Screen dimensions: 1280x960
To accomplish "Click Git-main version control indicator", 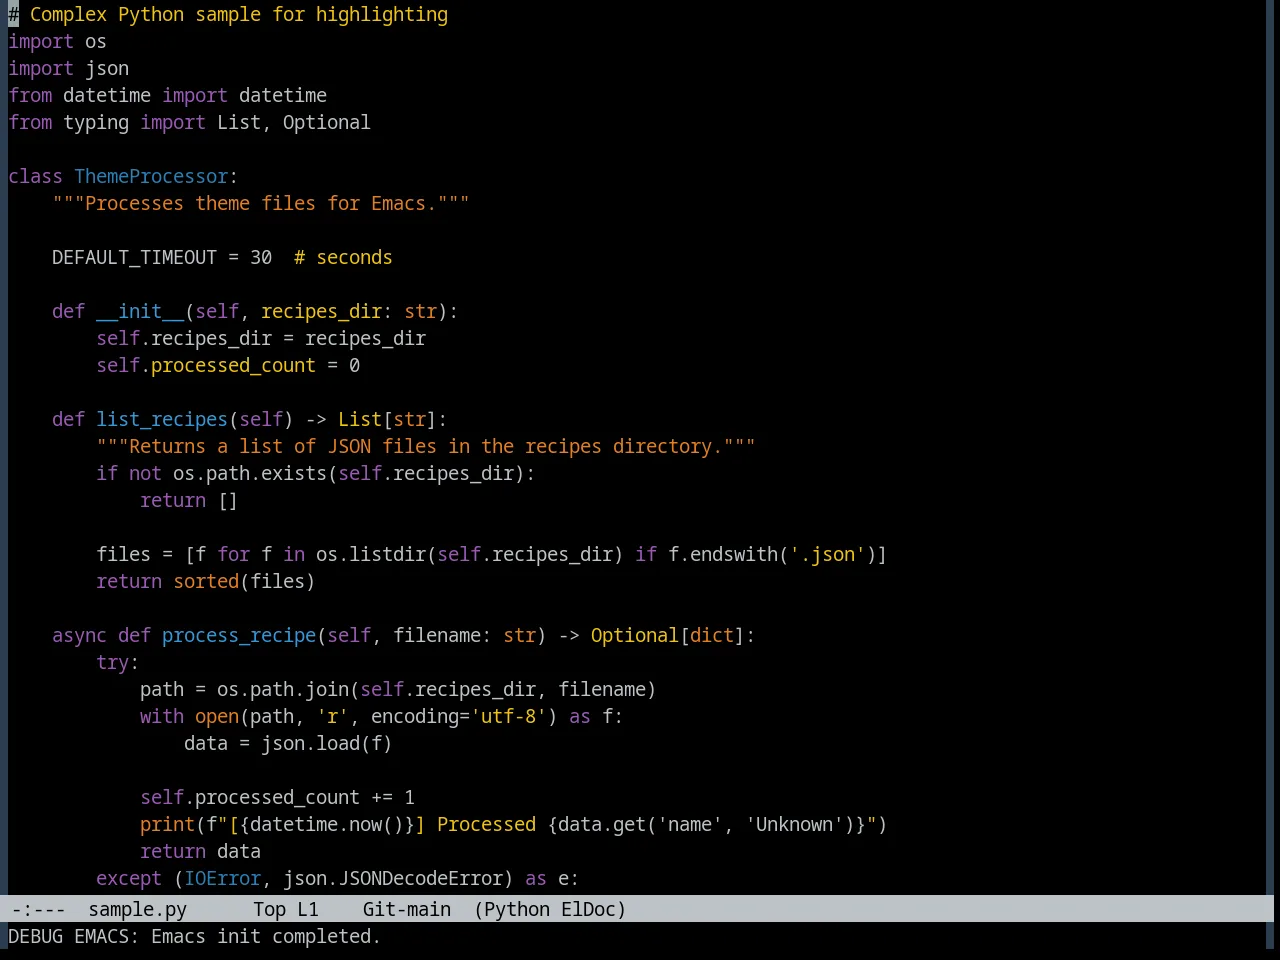I will (406, 909).
